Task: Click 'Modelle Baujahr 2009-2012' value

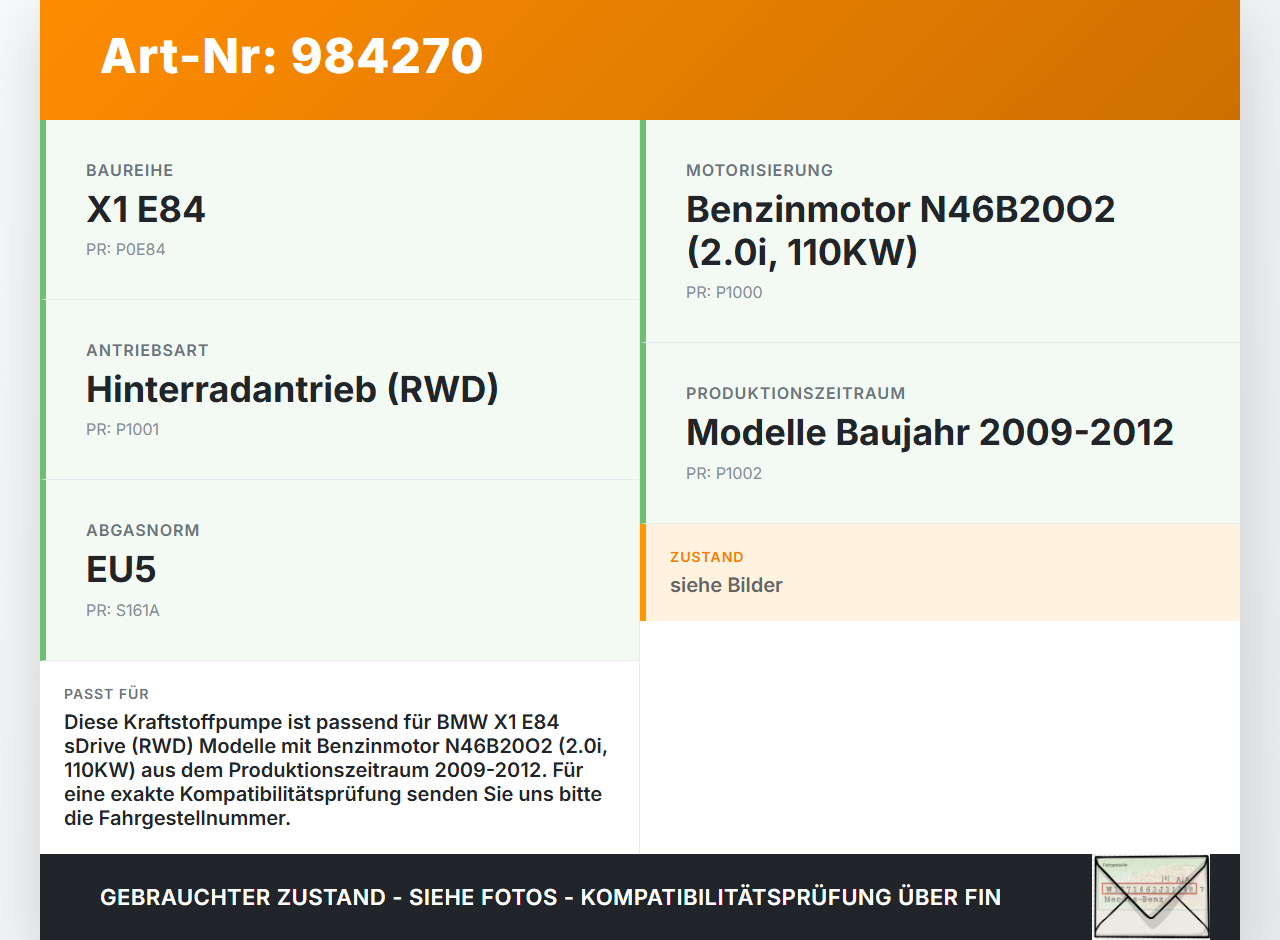Action: pyautogui.click(x=930, y=432)
